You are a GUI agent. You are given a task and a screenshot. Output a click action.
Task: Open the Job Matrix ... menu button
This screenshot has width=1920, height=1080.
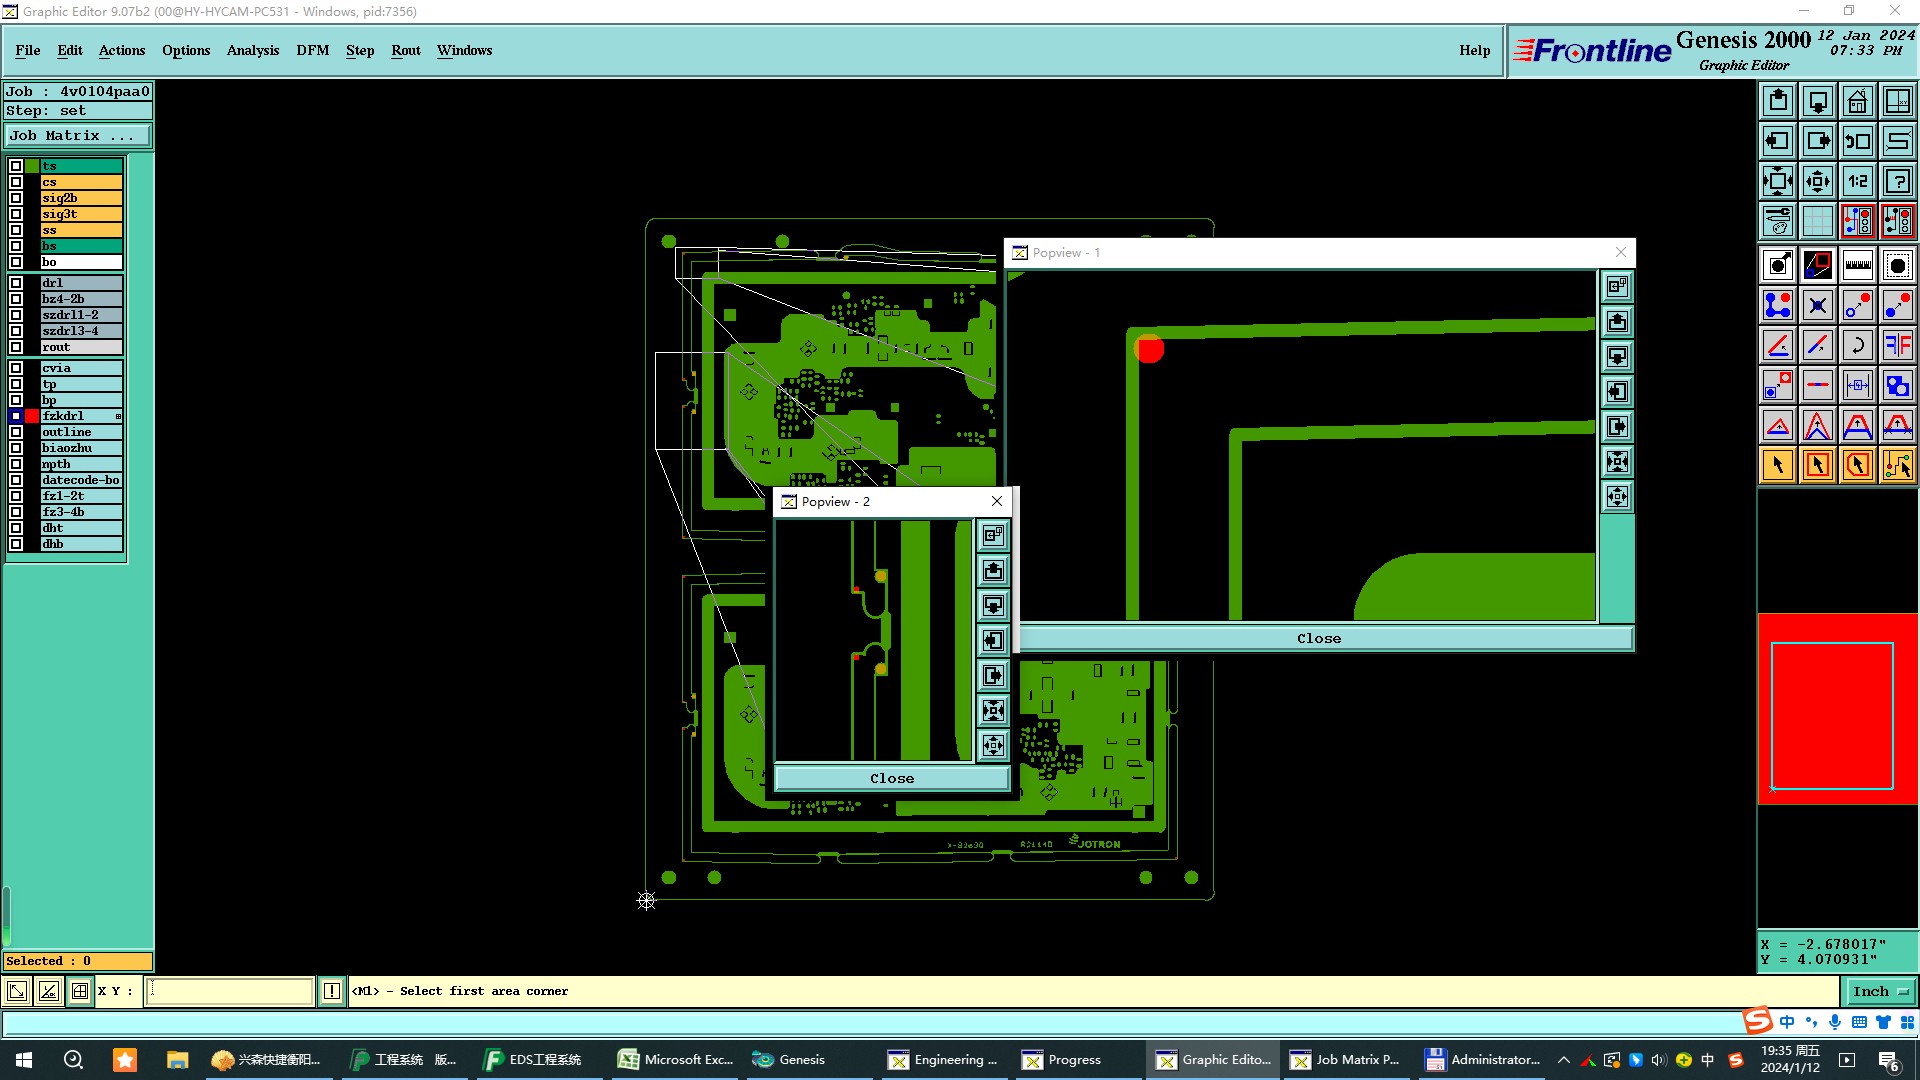point(78,136)
